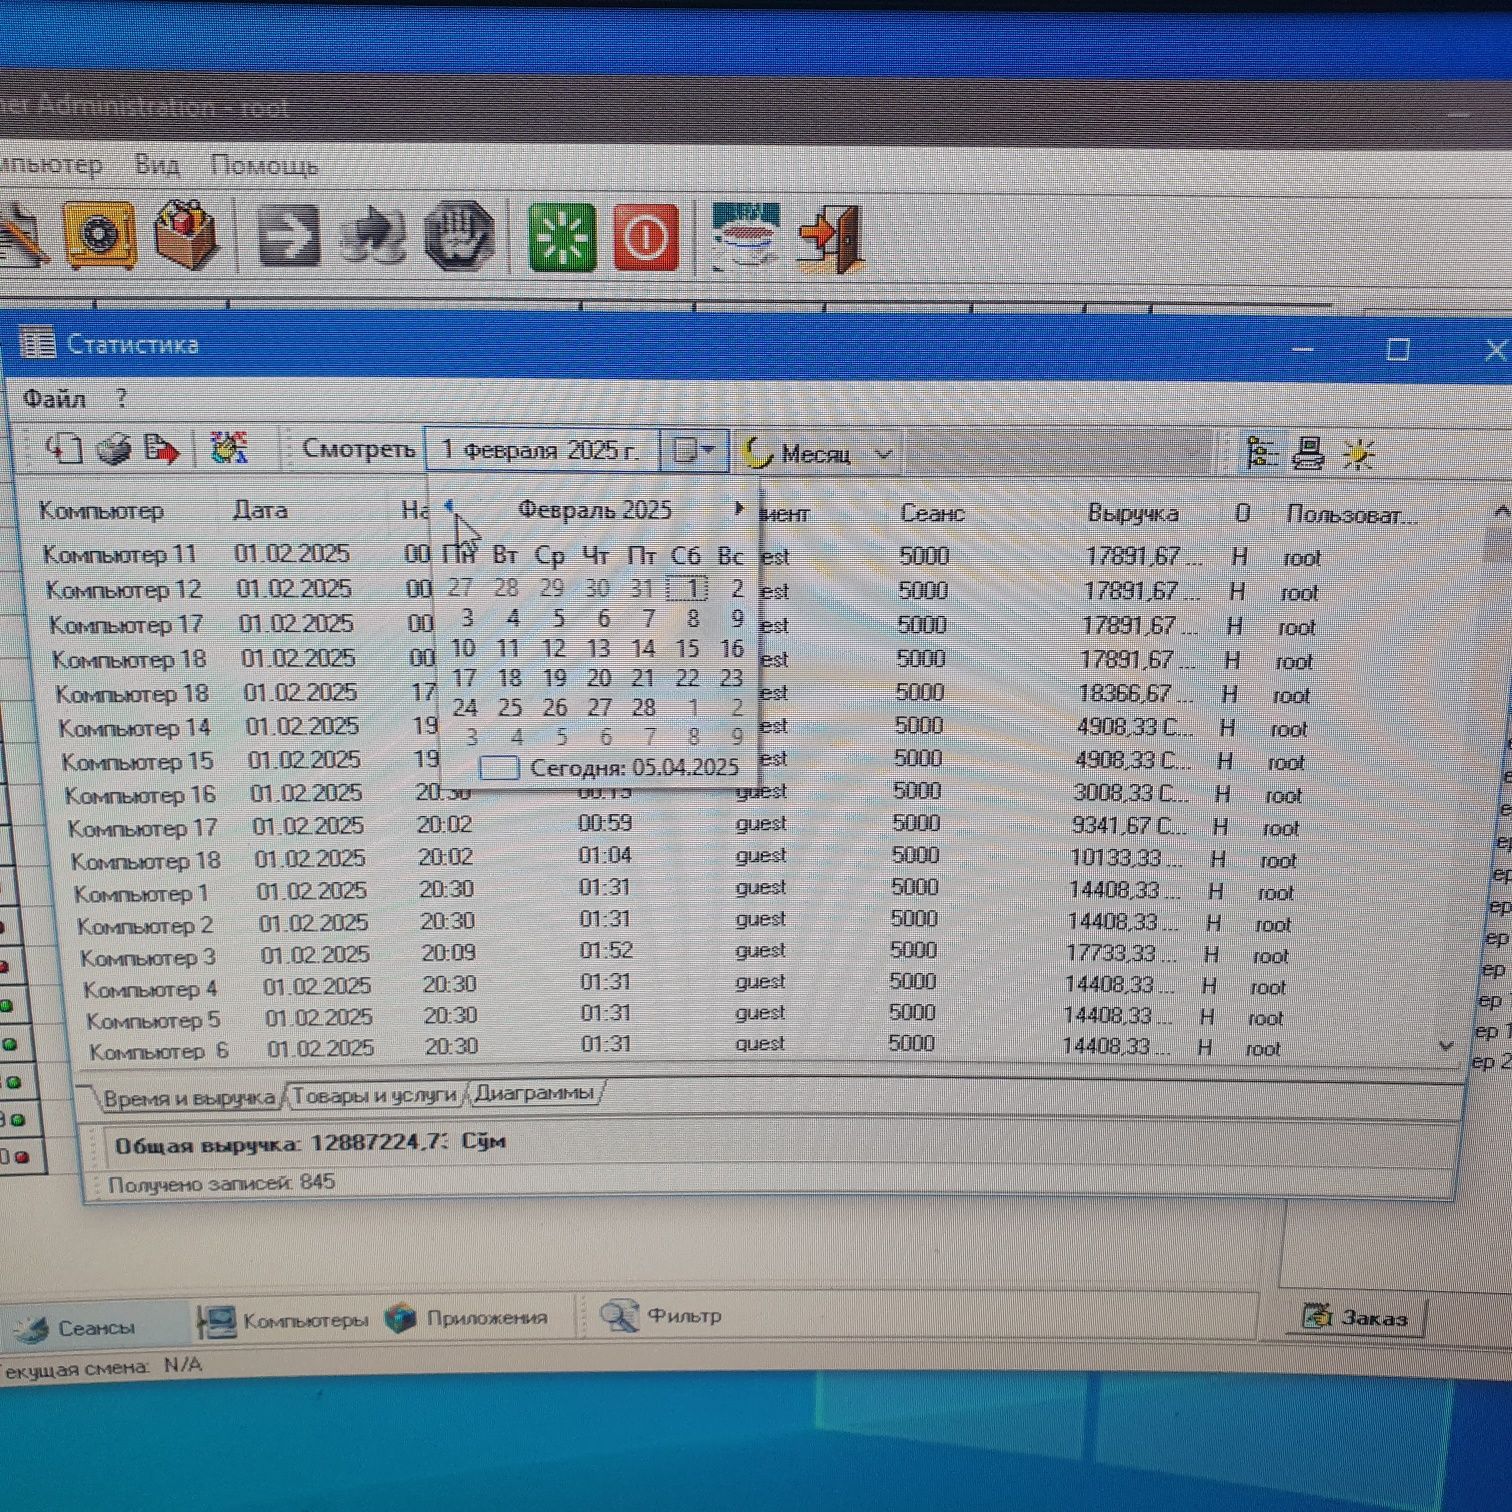Sort by the Выручка column header
1512x1512 pixels.
pyautogui.click(x=1133, y=513)
